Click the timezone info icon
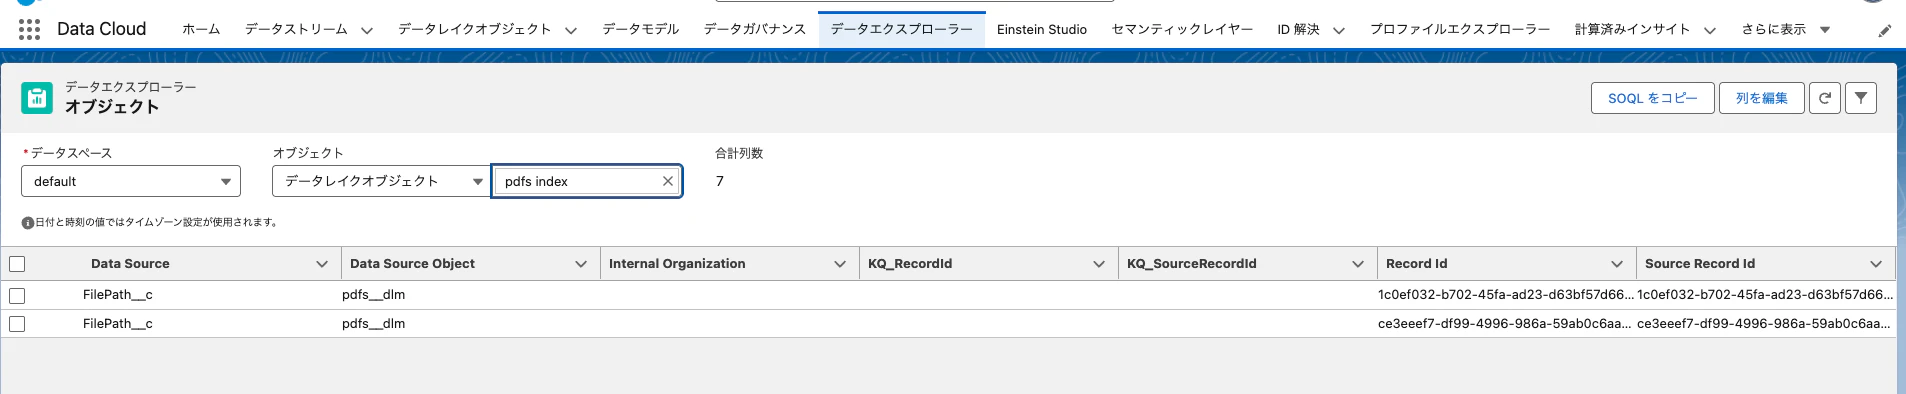The width and height of the screenshot is (1906, 394). coord(28,222)
